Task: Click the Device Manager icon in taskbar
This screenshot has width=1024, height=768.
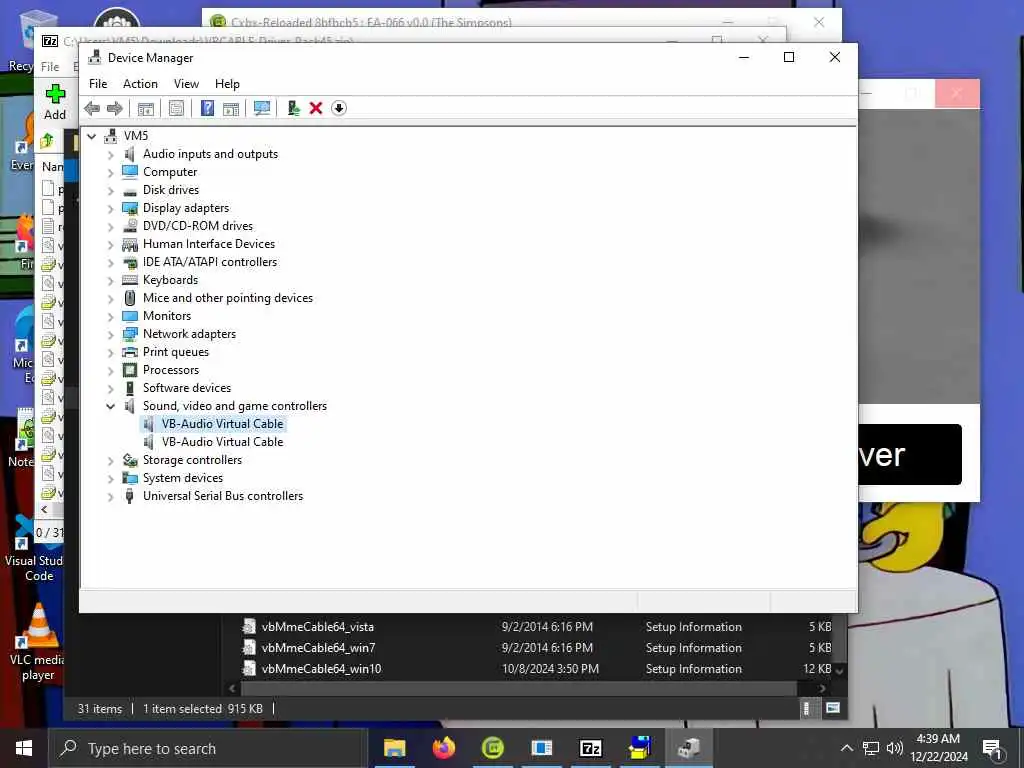Action: 688,748
